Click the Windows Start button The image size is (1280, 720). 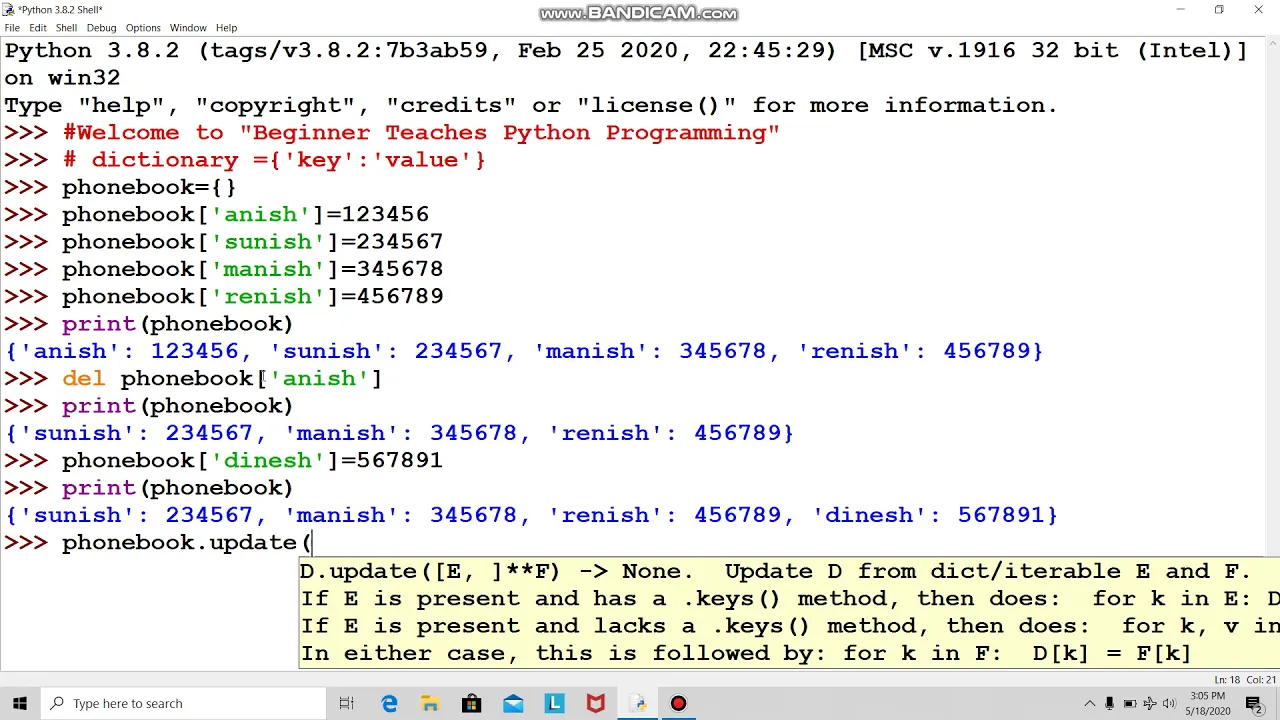coord(19,703)
